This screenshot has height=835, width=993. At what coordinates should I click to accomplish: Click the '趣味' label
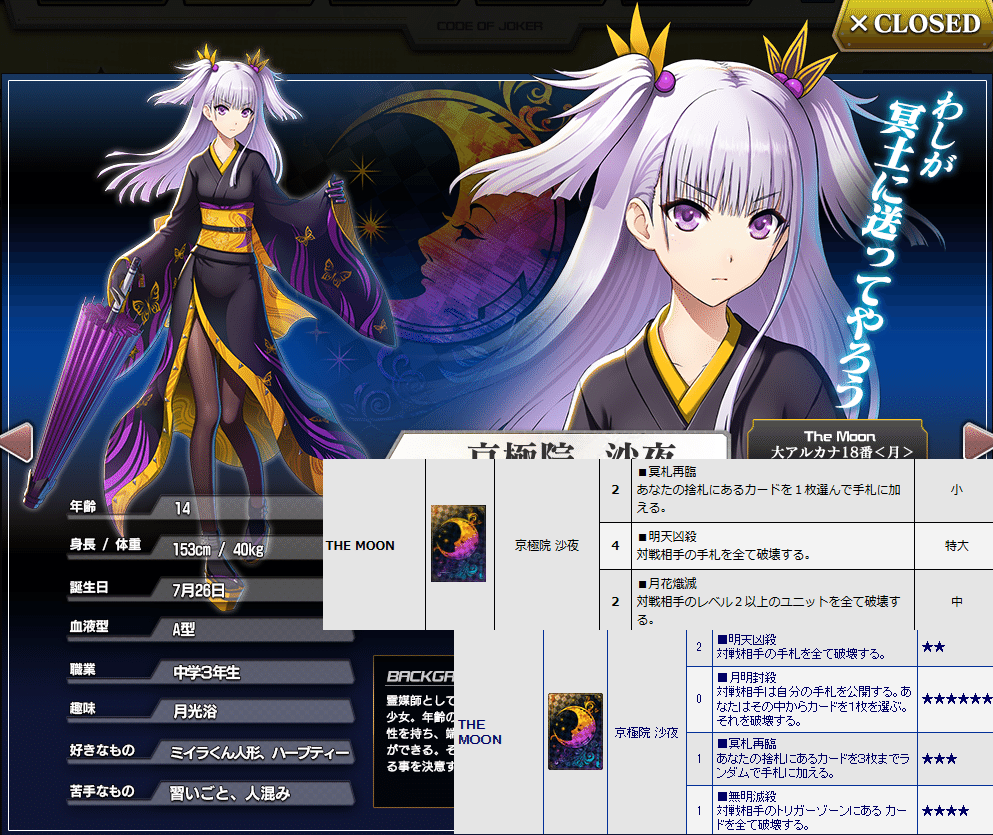pyautogui.click(x=83, y=708)
